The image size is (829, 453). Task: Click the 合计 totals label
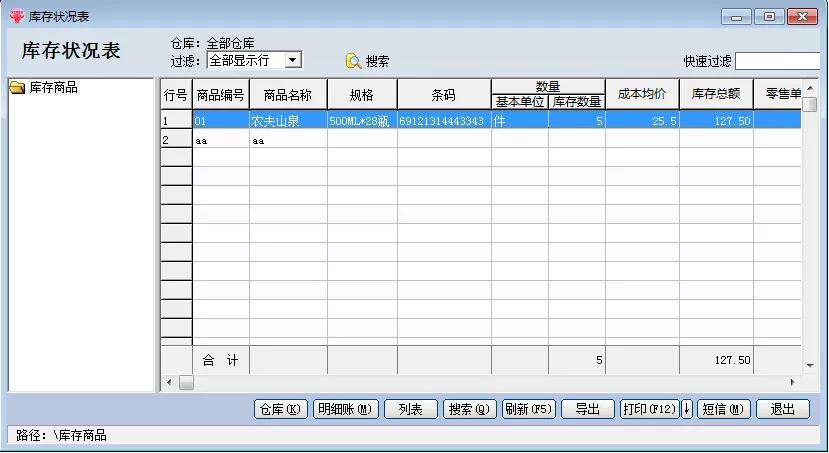[220, 360]
